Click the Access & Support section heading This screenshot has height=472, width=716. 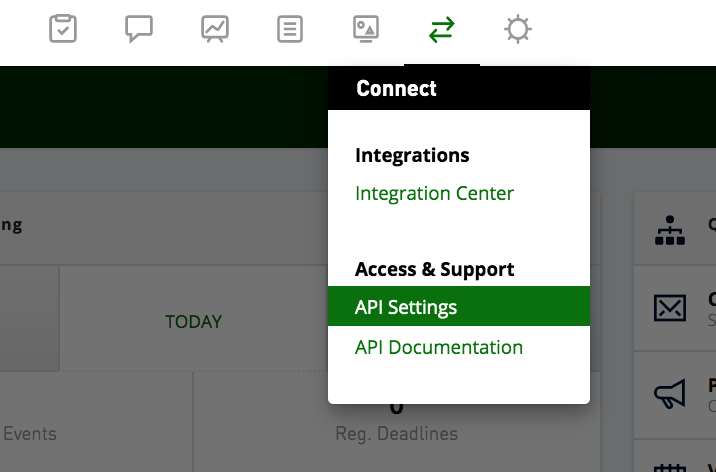point(434,269)
